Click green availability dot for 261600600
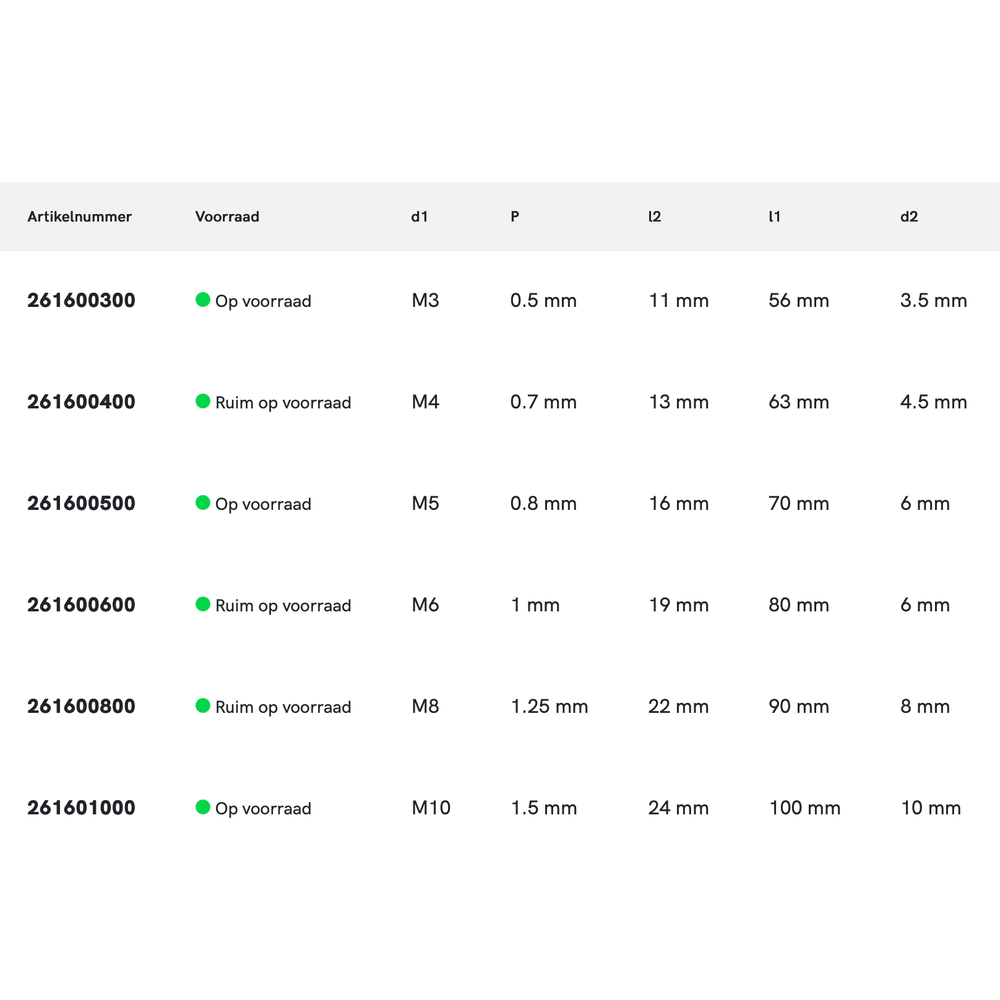Screen dimensions: 1000x1000 (202, 605)
